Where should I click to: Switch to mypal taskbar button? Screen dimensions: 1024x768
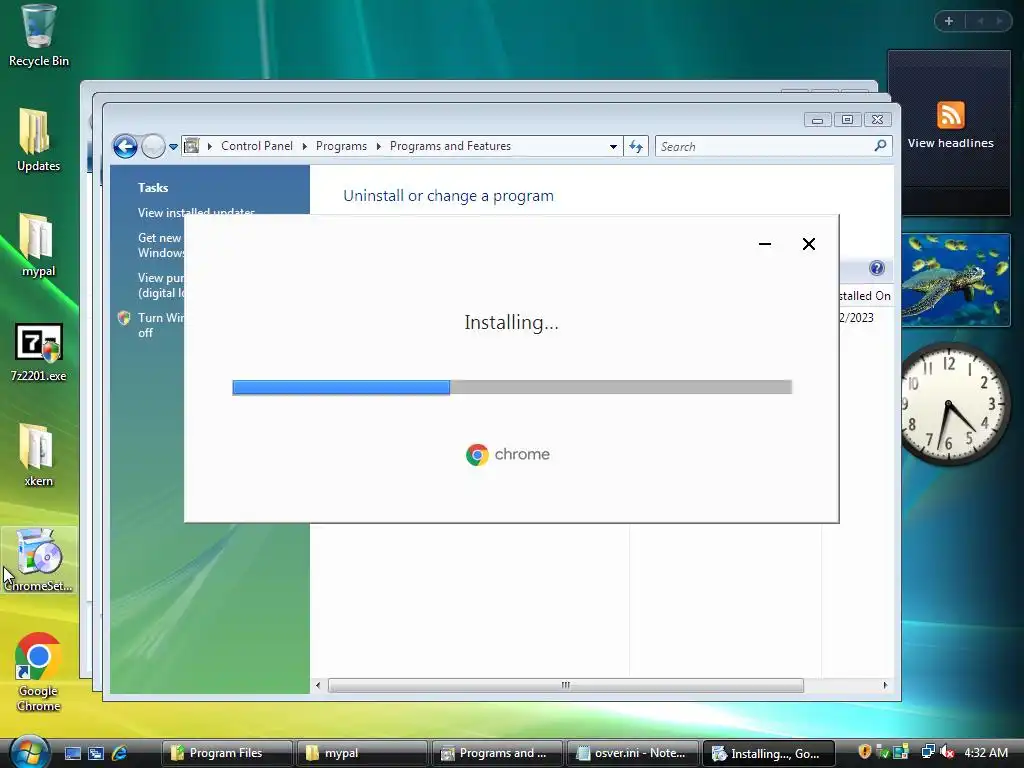(362, 753)
